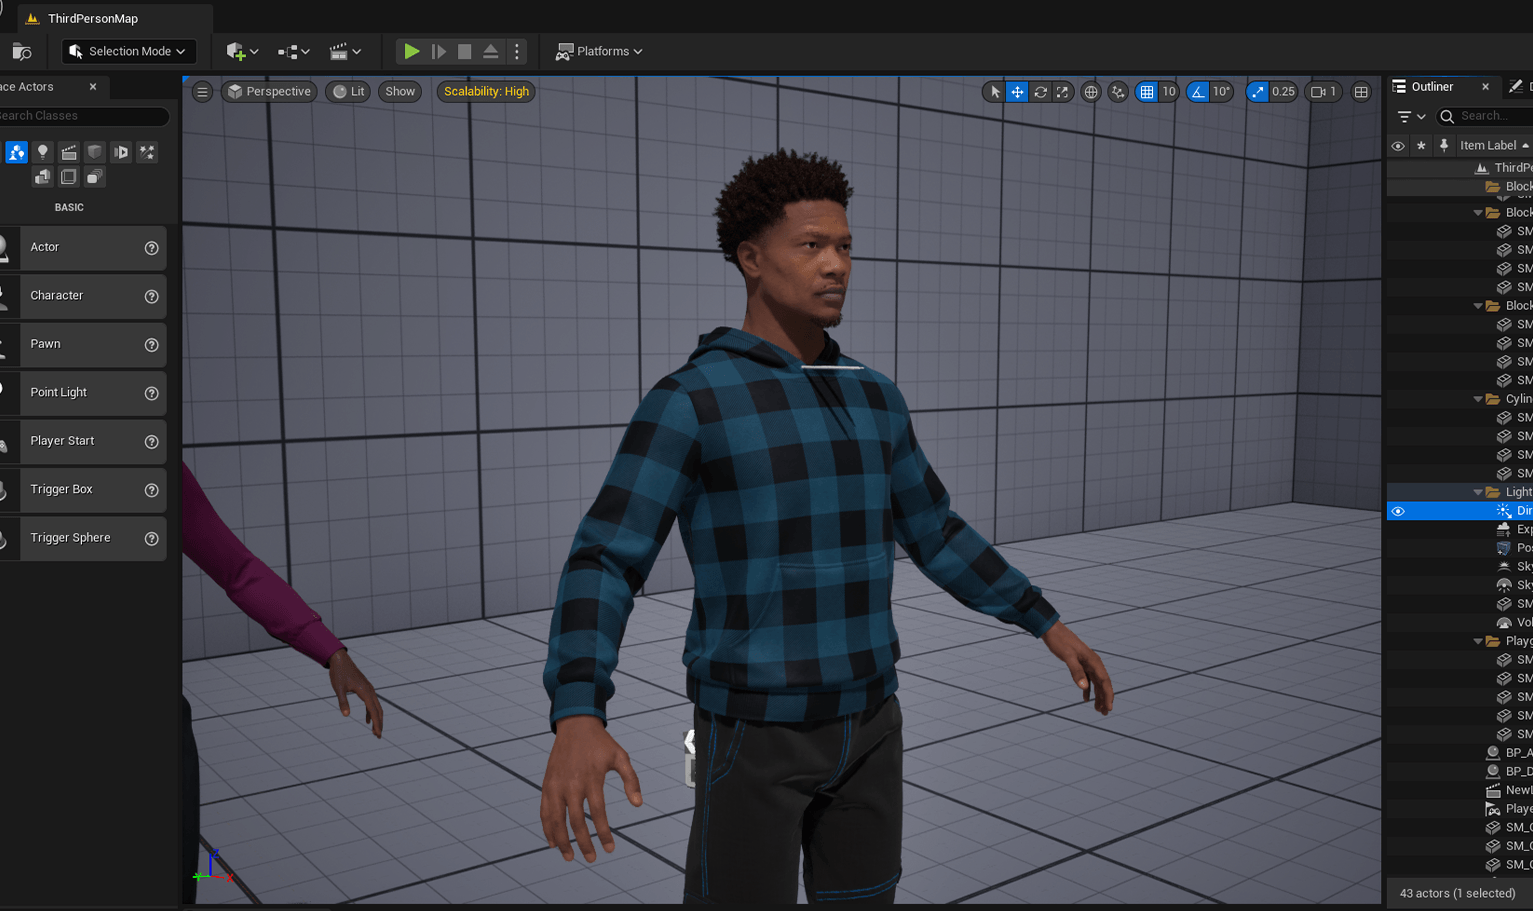Select the Trigger Sphere item
Image resolution: width=1533 pixels, height=911 pixels.
click(83, 538)
